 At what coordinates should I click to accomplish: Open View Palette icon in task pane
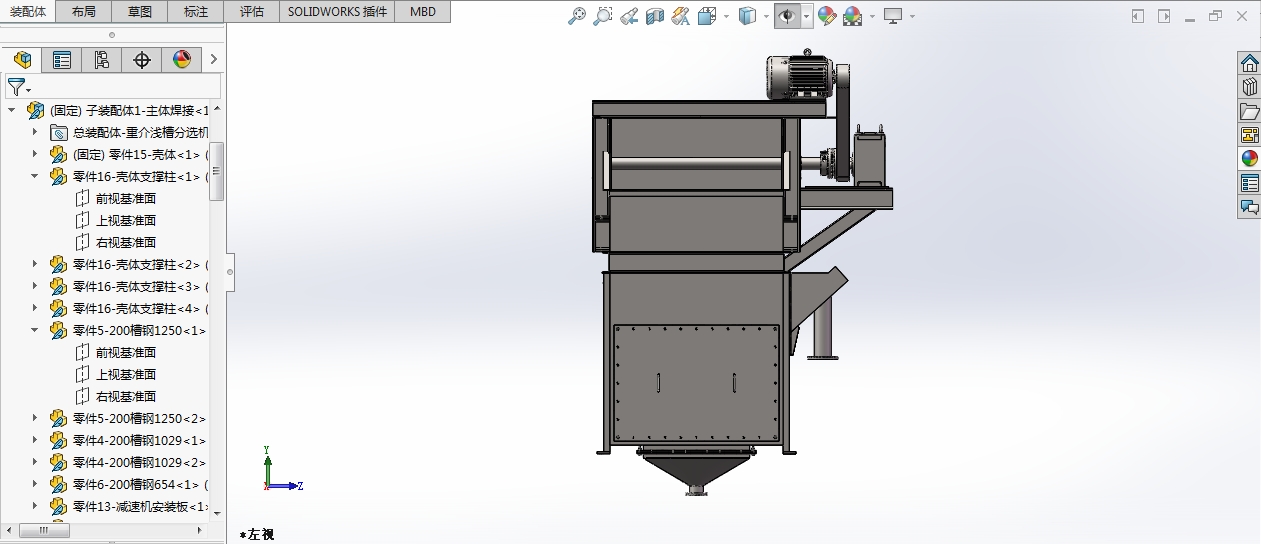tap(1249, 135)
